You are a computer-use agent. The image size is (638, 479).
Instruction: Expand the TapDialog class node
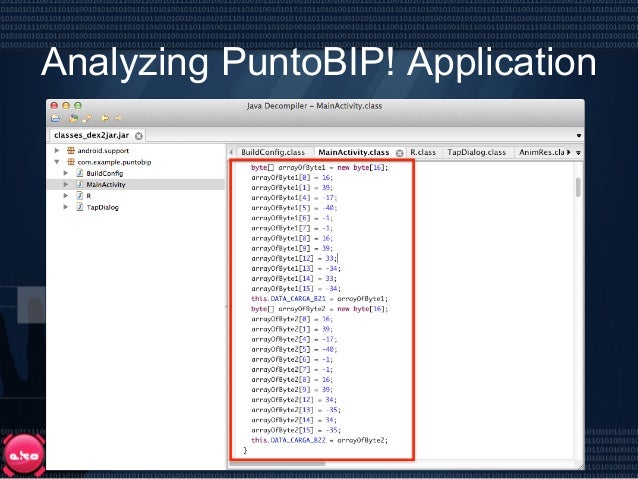point(66,207)
